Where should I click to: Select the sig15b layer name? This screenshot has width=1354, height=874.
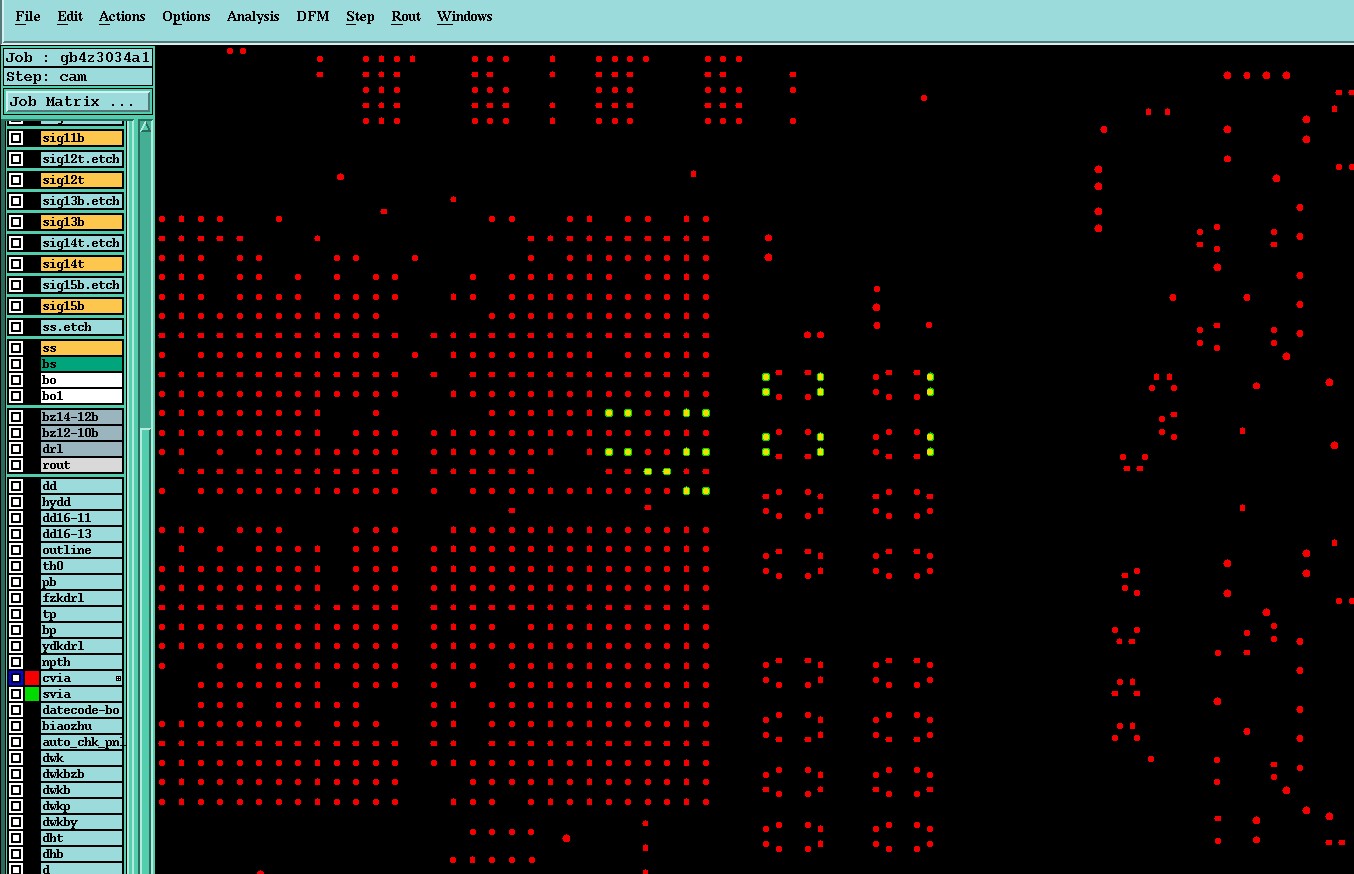[82, 306]
